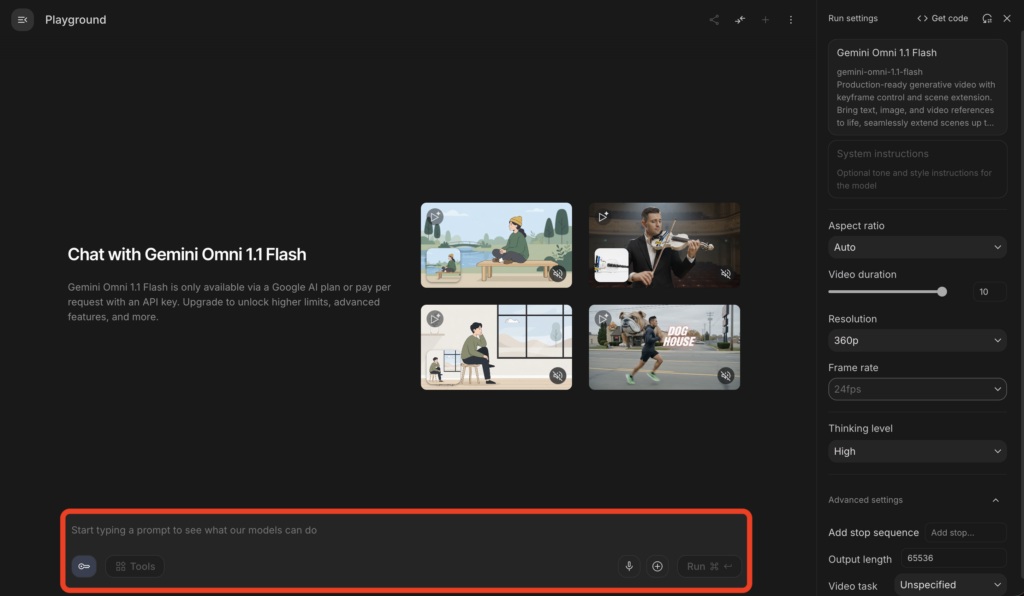Open the girl on park bench thumbnail
The height and width of the screenshot is (596, 1024).
(x=496, y=245)
